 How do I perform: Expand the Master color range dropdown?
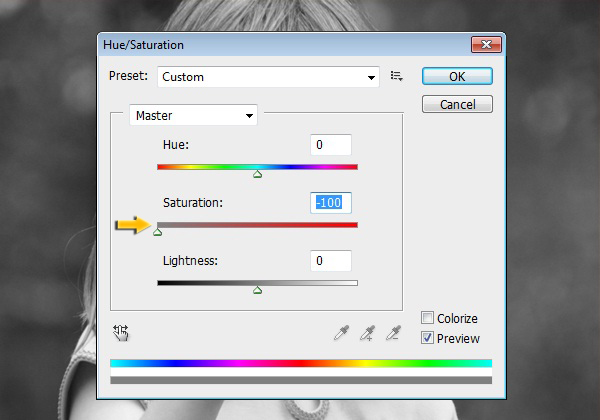[193, 116]
